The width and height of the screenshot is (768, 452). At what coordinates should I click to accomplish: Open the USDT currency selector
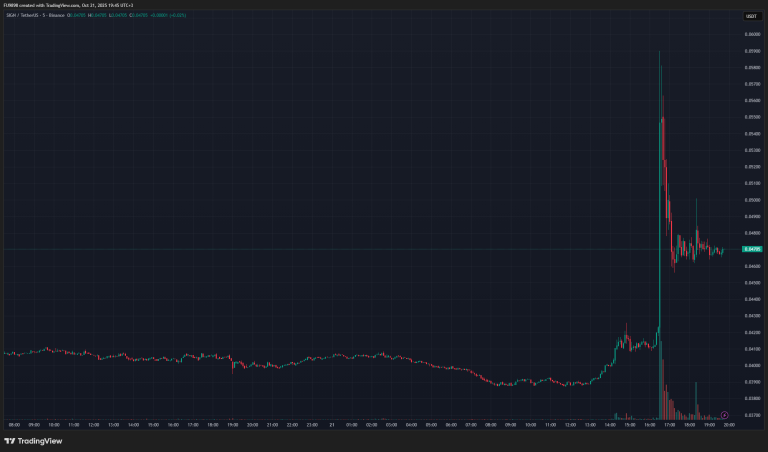[x=751, y=16]
